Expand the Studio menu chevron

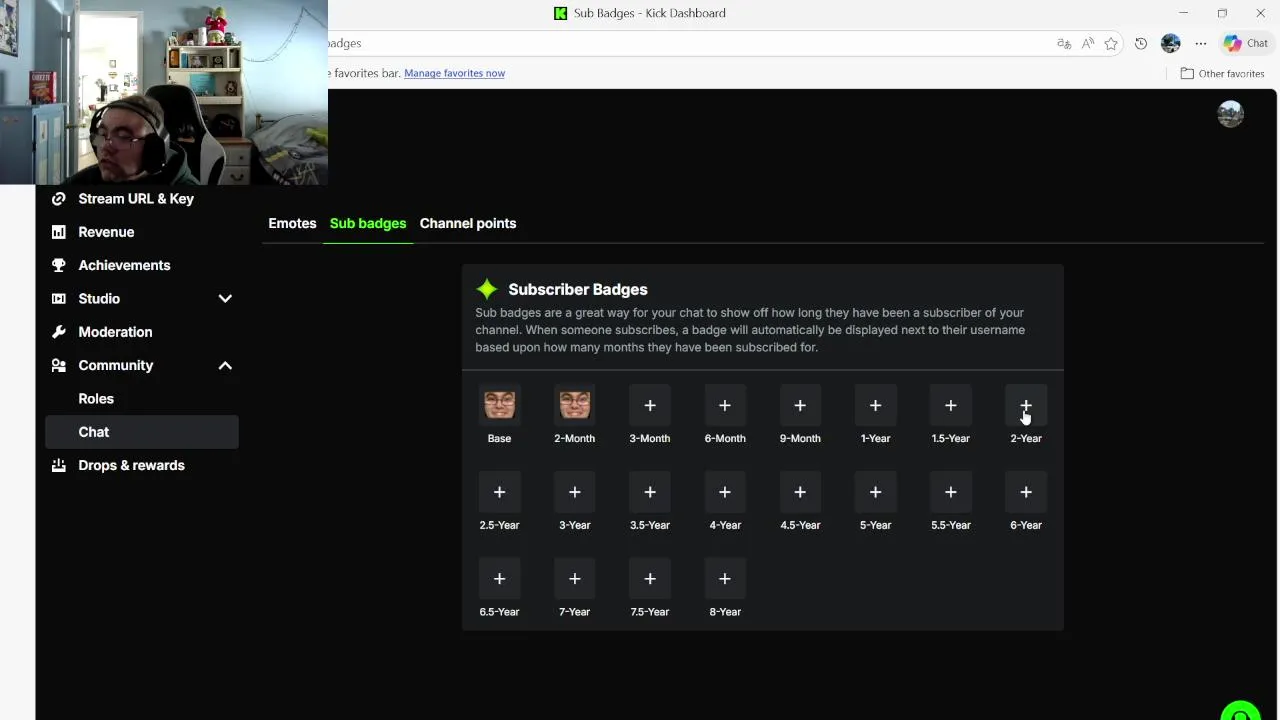pyautogui.click(x=225, y=299)
